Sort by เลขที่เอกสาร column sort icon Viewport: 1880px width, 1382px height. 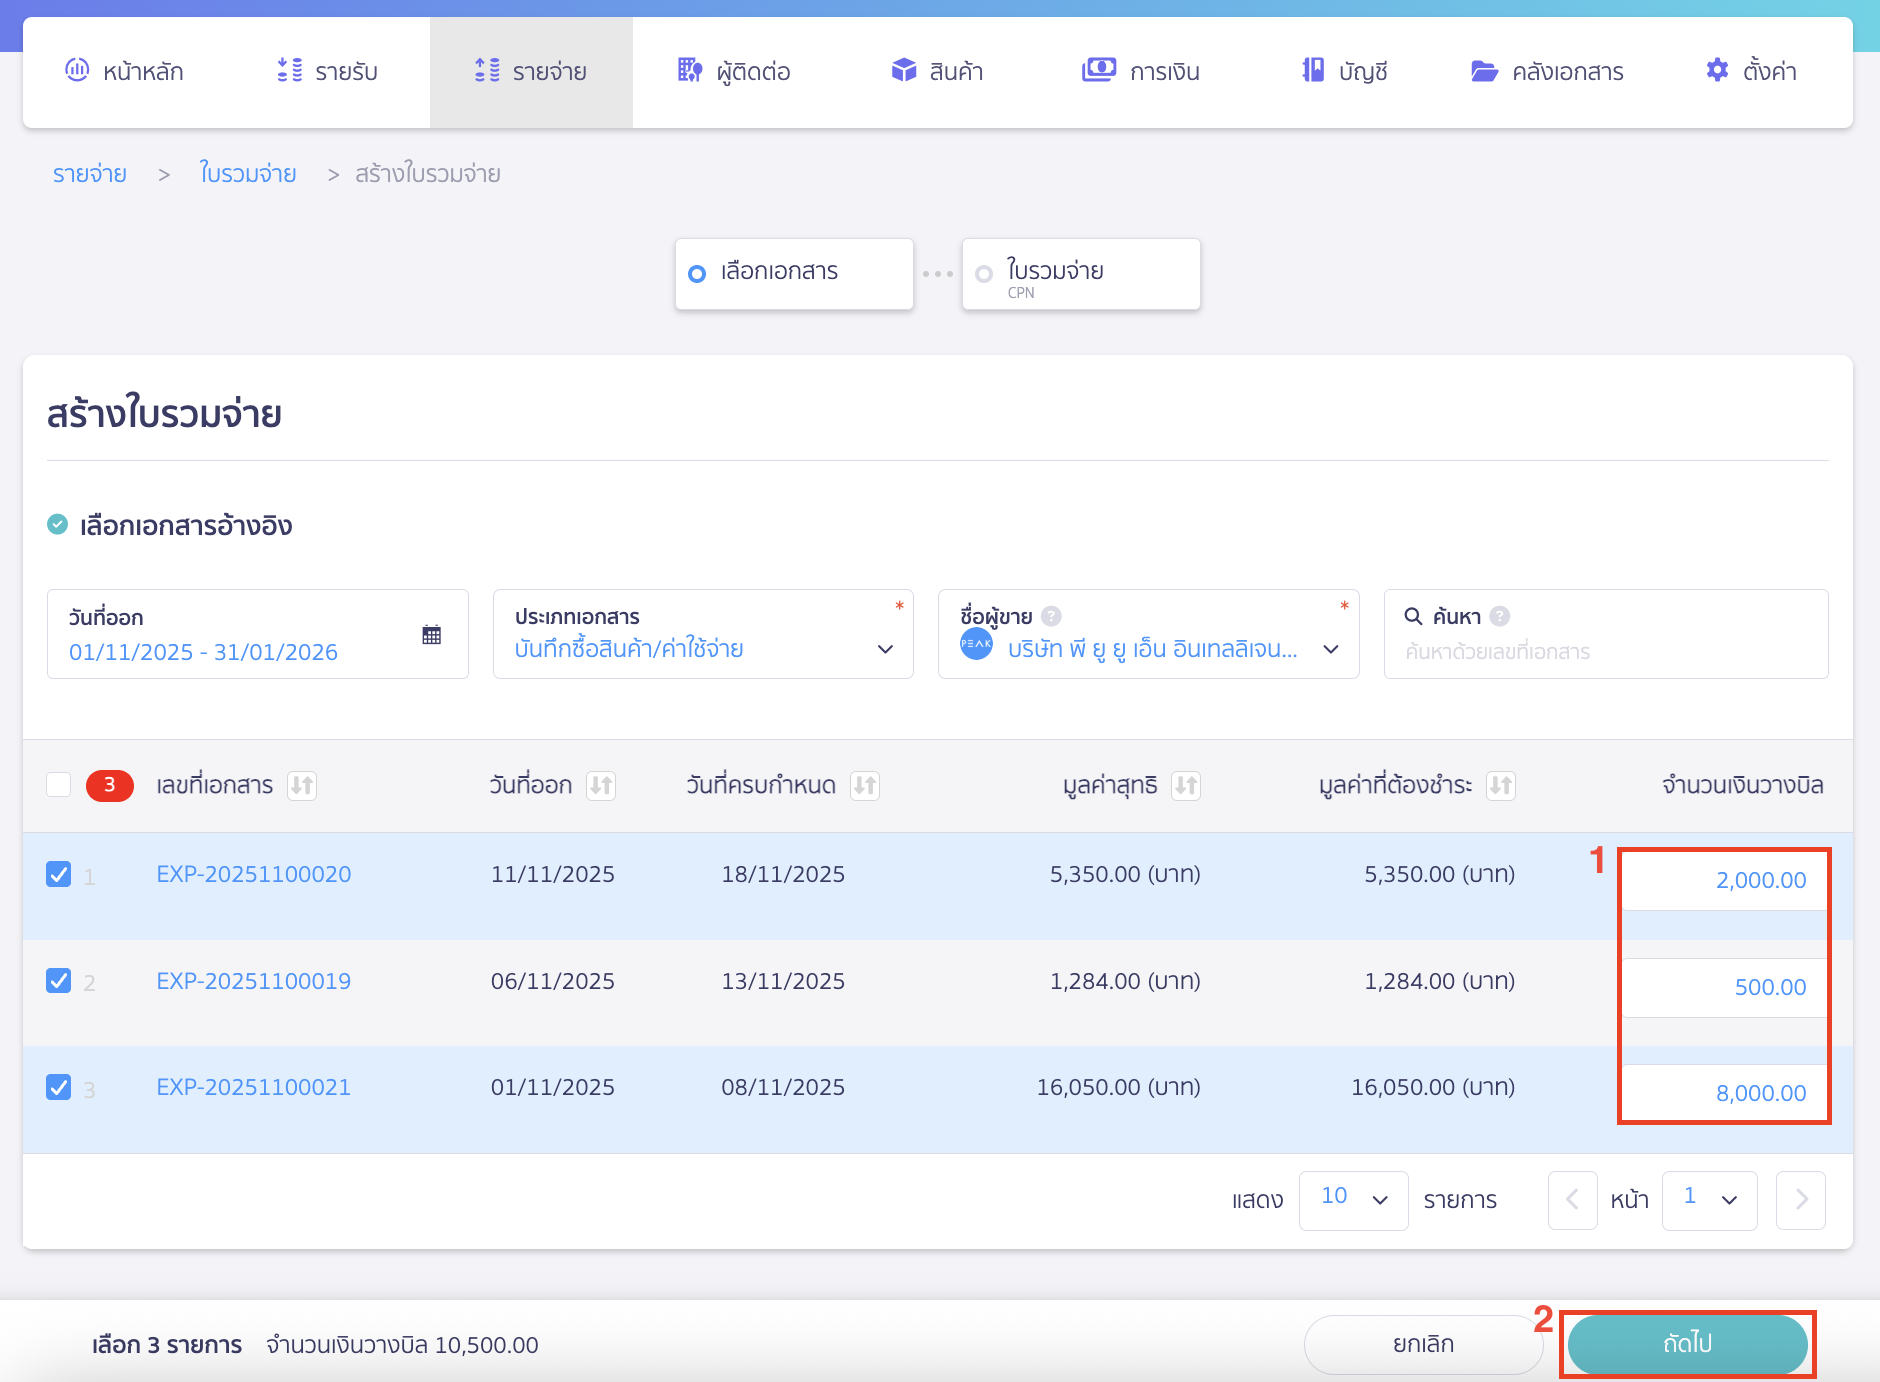[302, 786]
